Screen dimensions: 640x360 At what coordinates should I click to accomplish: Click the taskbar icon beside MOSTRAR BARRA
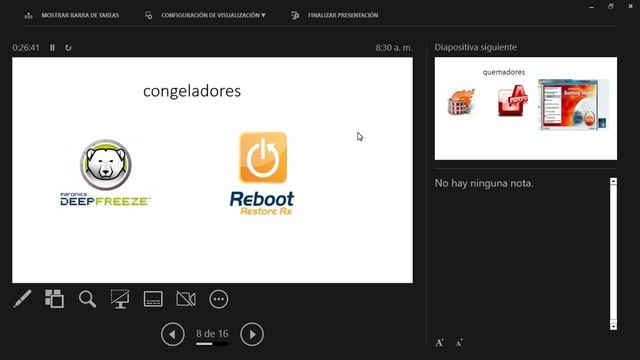pos(29,16)
